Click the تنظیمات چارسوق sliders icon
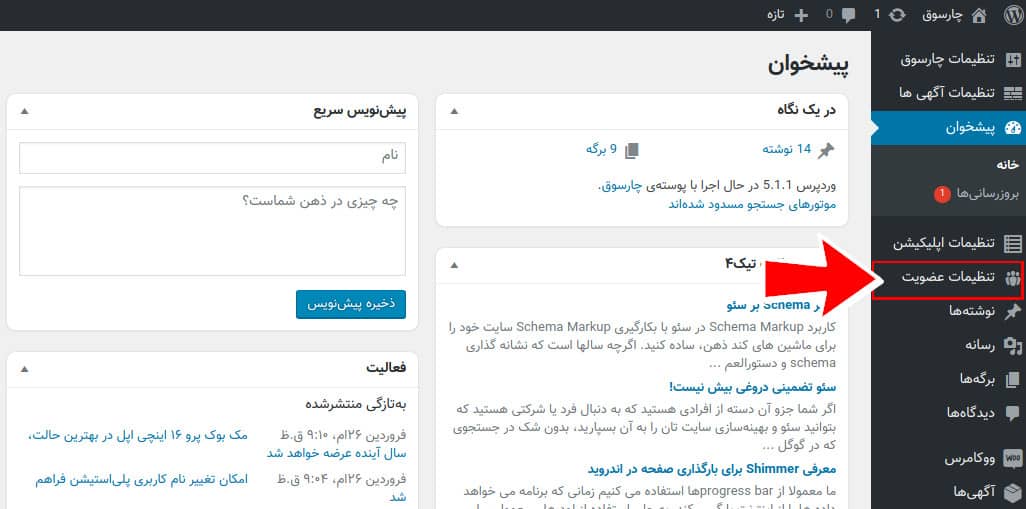 pyautogui.click(x=1012, y=60)
